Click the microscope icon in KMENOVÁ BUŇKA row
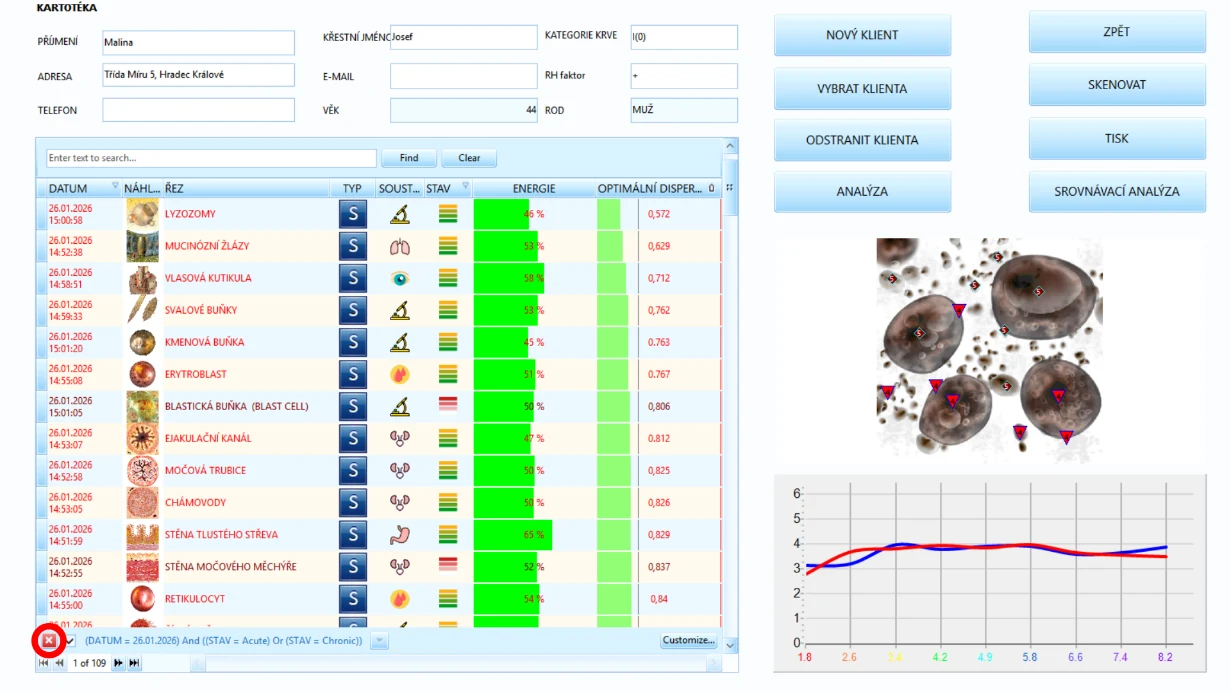 coord(400,342)
